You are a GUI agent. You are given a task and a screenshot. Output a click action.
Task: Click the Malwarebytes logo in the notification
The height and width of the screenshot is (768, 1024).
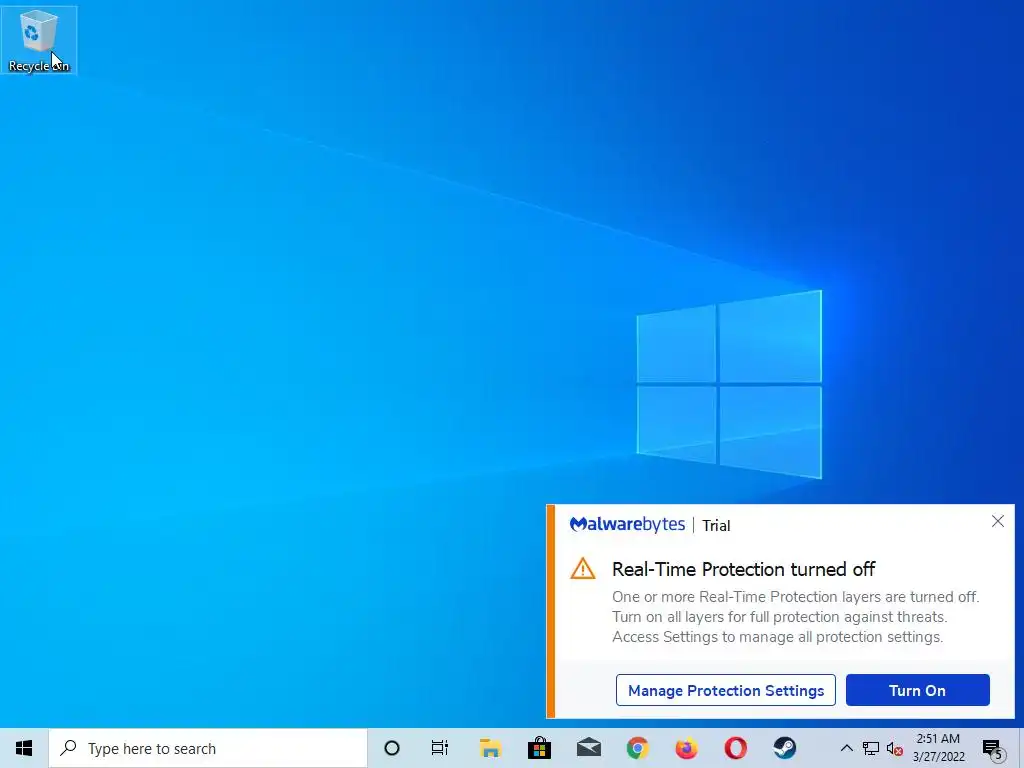point(627,524)
